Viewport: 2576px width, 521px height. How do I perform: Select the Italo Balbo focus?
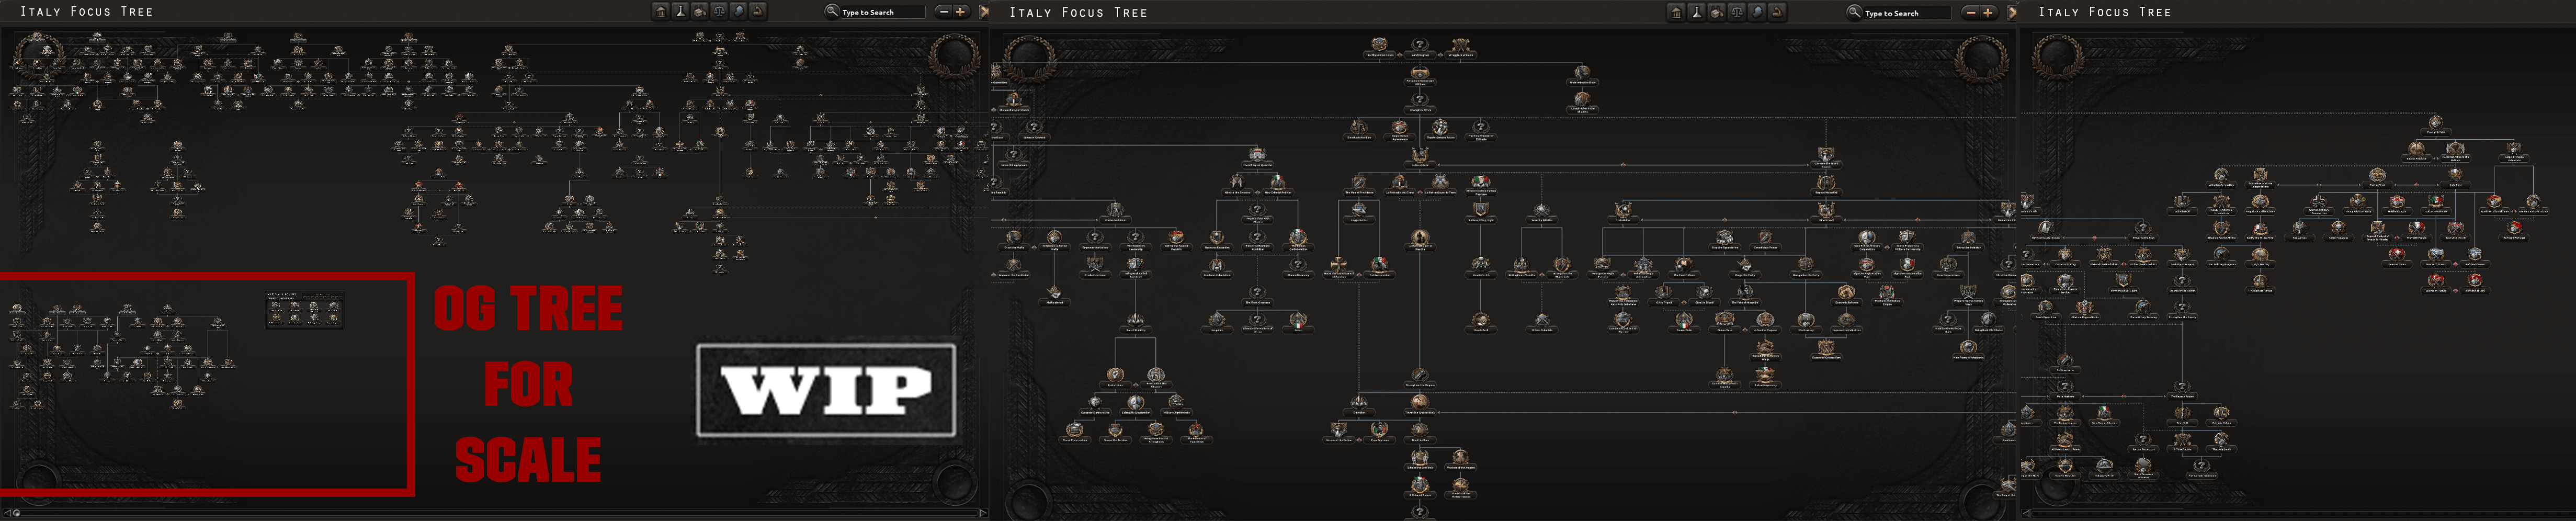[x=1623, y=214]
